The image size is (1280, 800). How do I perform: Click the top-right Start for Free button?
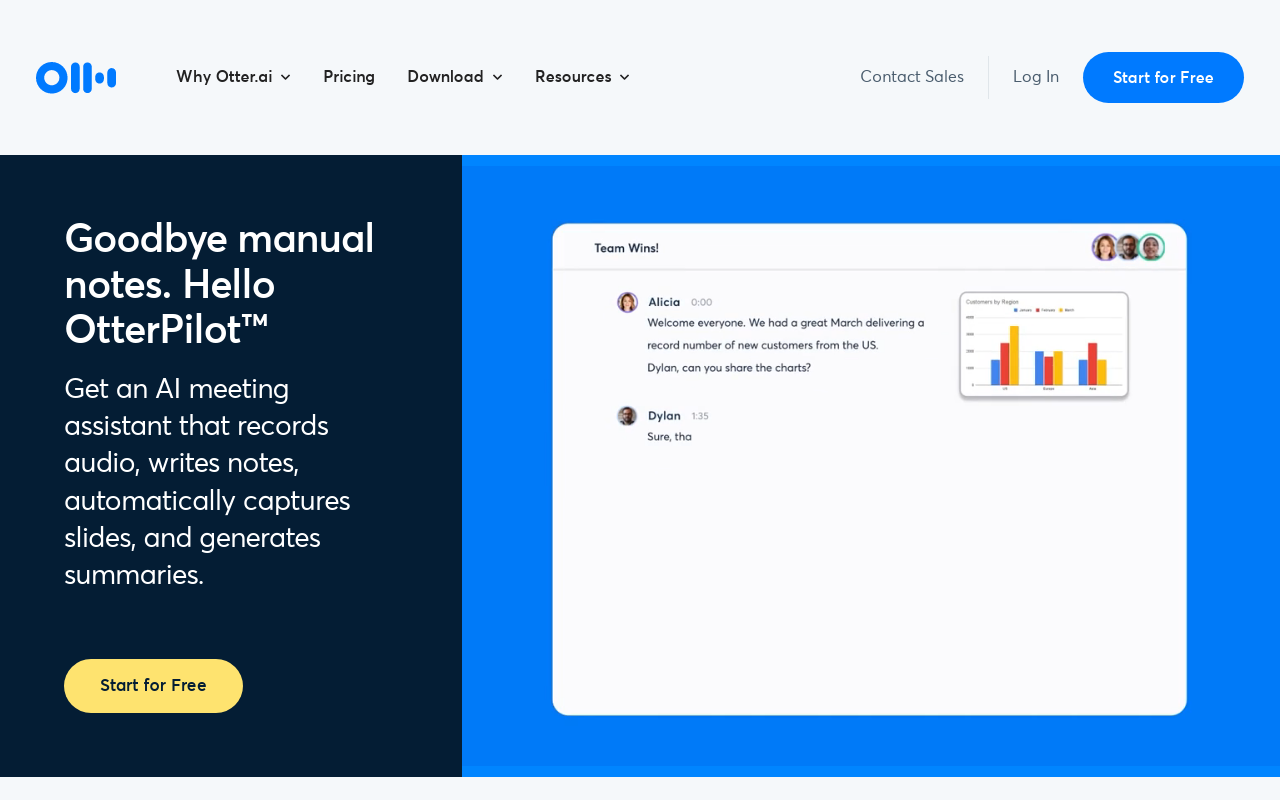point(1163,76)
